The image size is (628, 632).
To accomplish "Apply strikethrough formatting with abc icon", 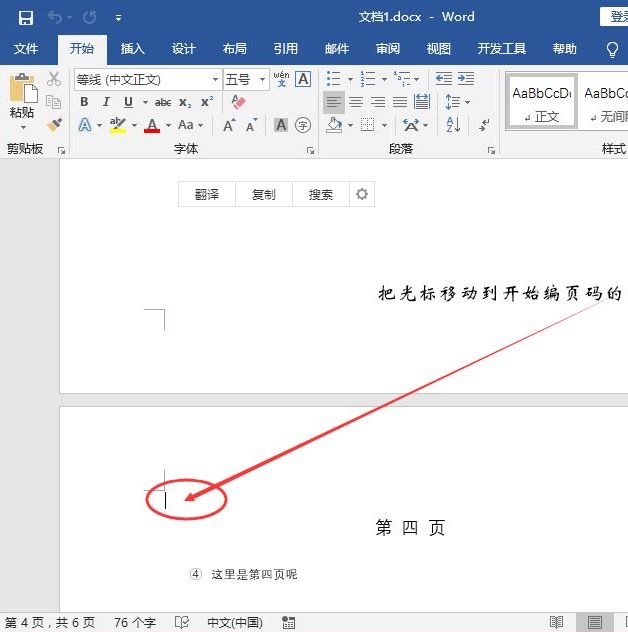I will point(162,102).
